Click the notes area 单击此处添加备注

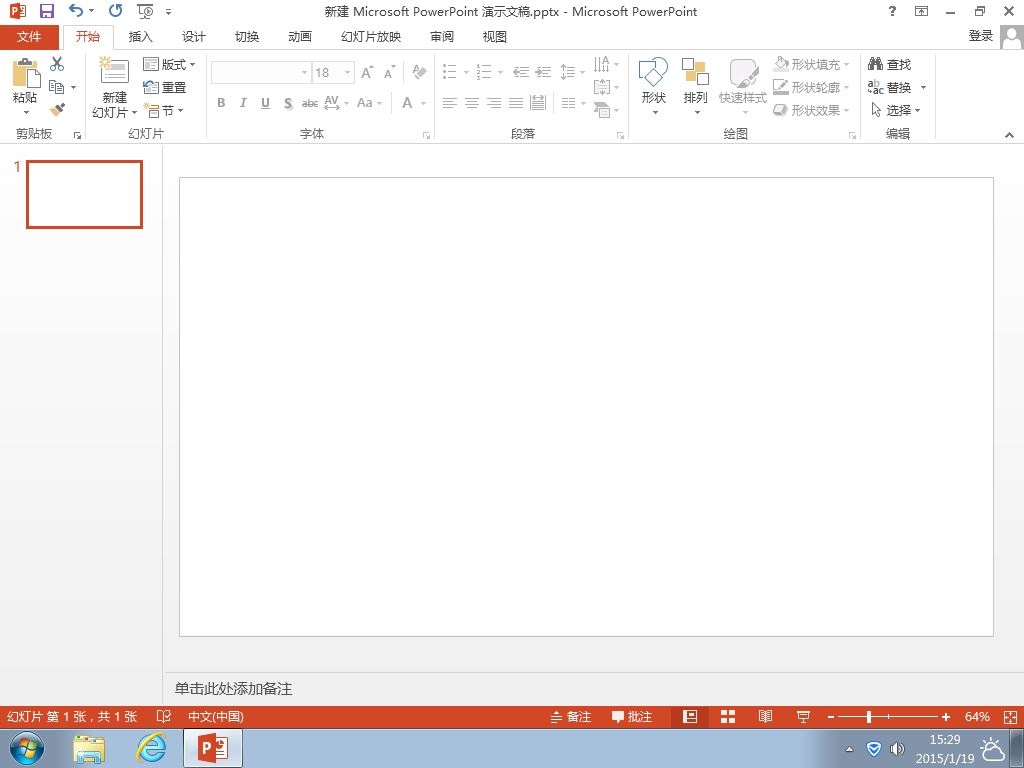coord(233,688)
